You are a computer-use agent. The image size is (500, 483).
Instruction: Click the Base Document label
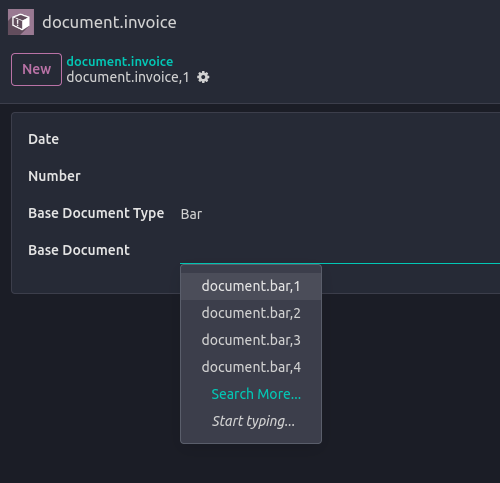pyautogui.click(x=79, y=250)
